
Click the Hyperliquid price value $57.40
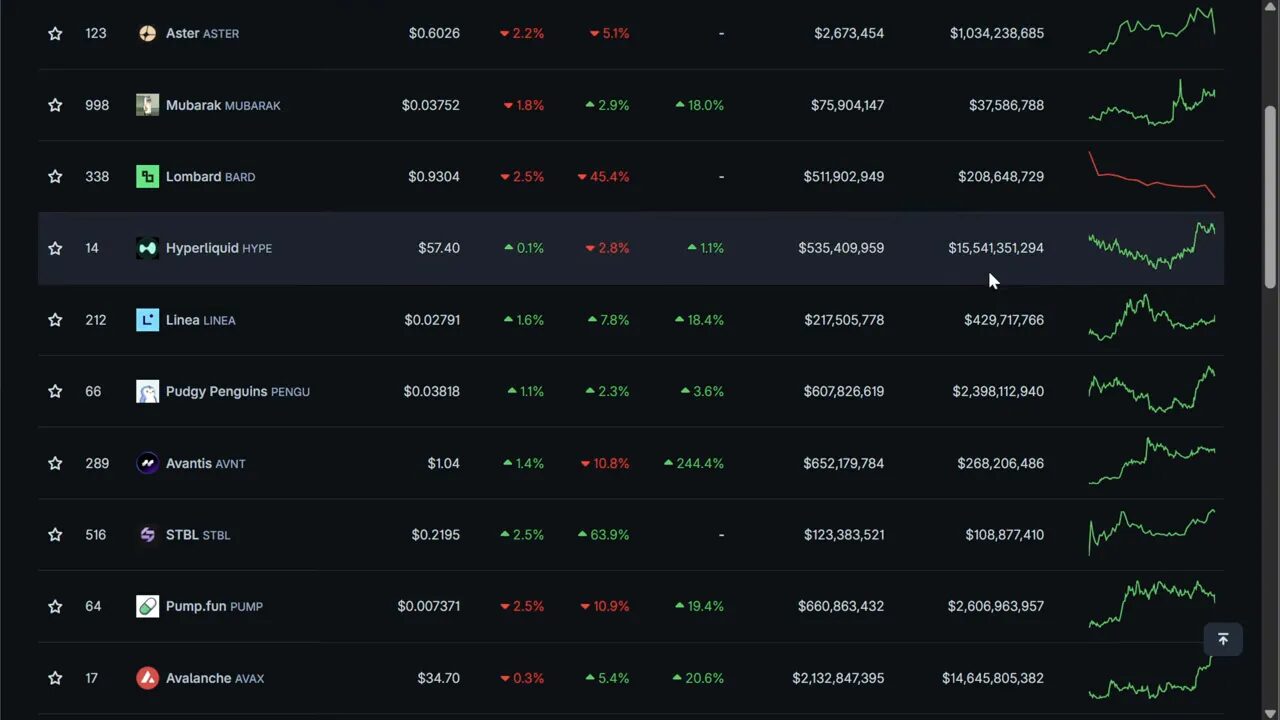(x=439, y=247)
